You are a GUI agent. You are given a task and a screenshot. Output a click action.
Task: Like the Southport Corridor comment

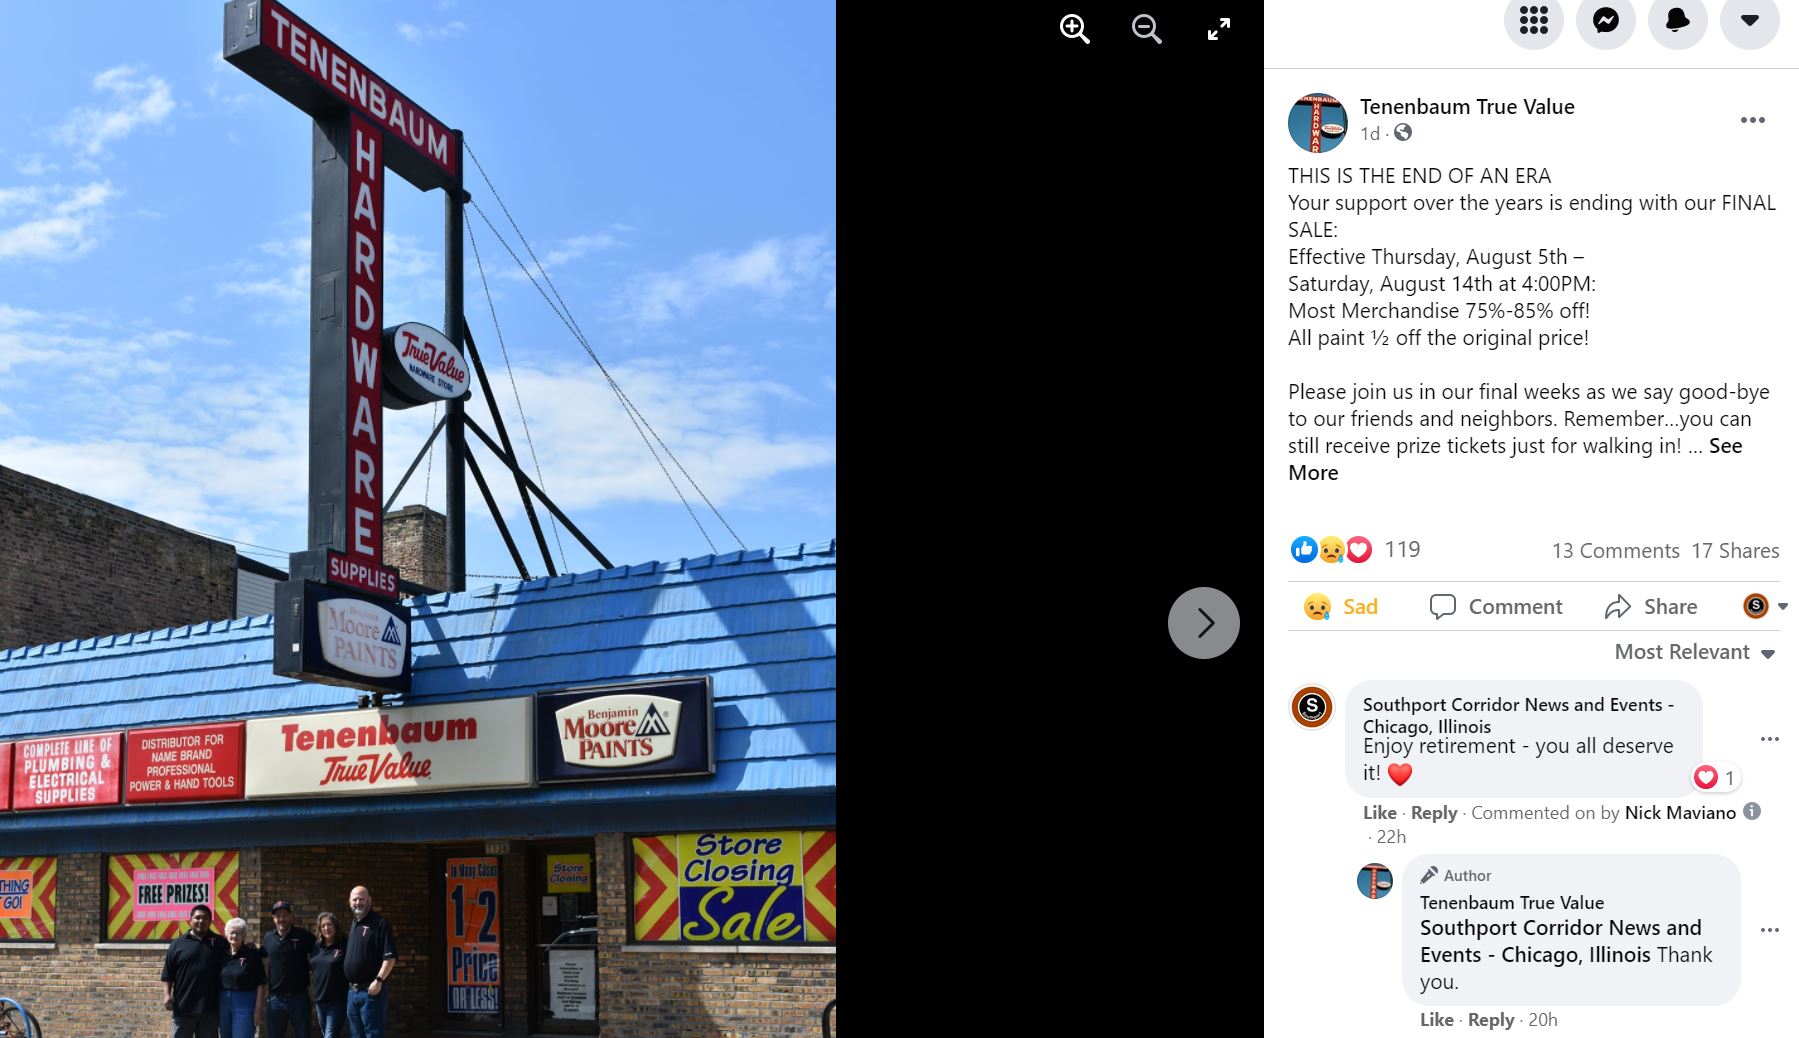1379,813
